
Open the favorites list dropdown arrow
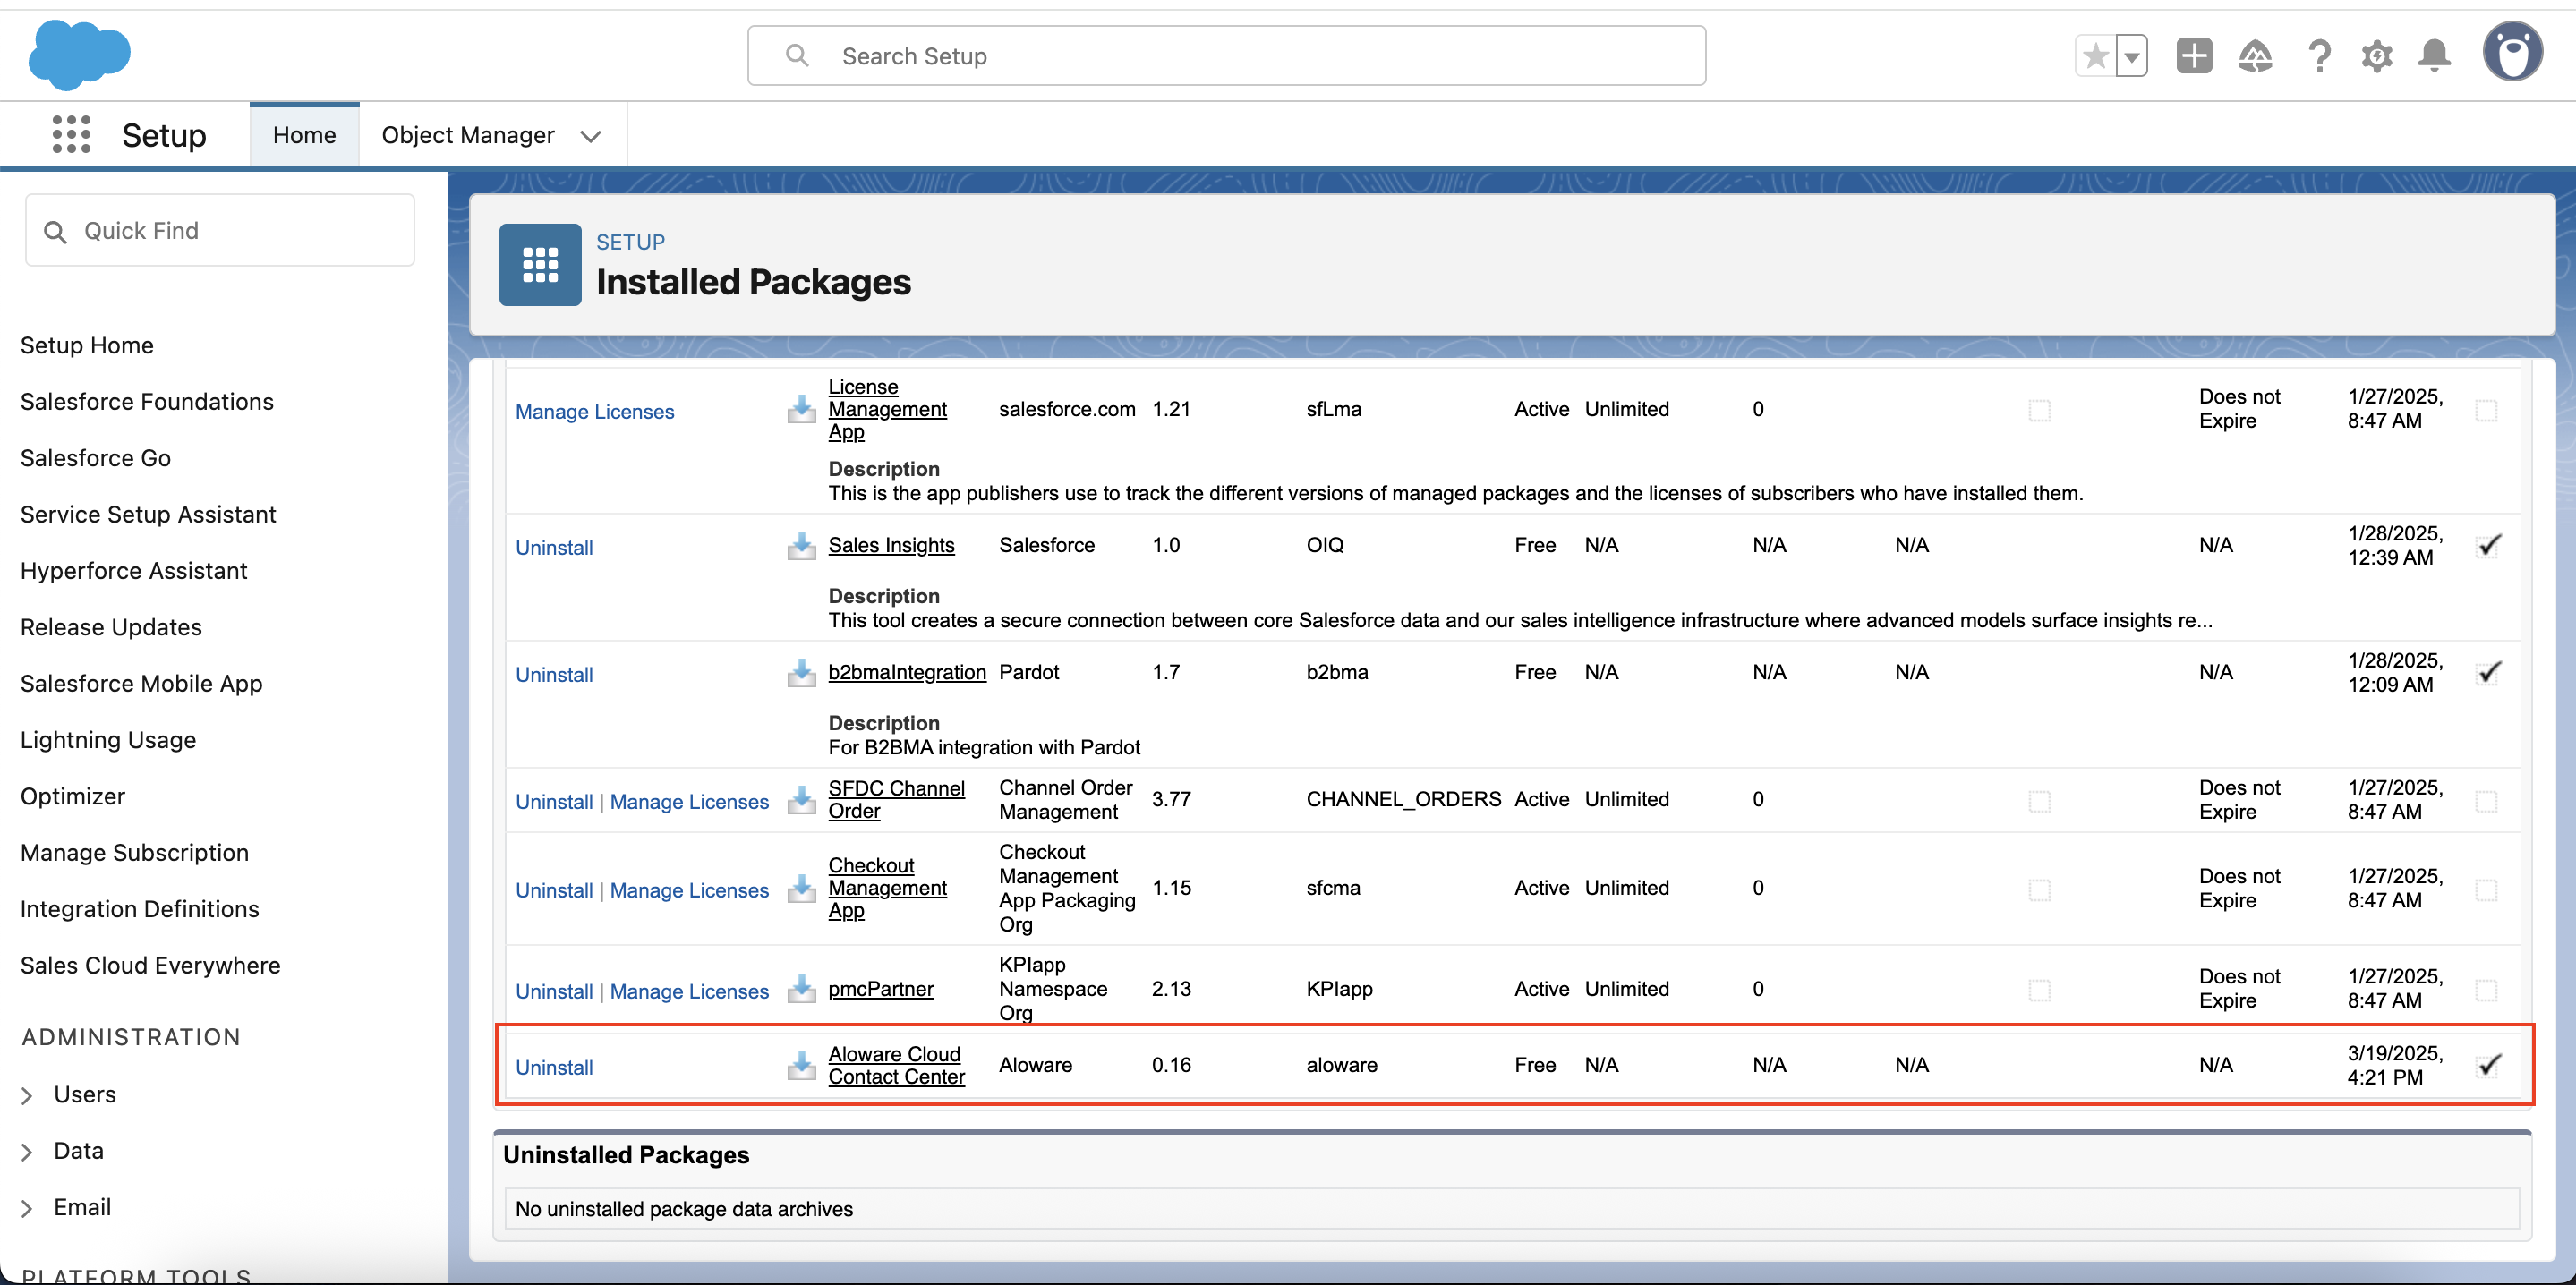(2132, 56)
